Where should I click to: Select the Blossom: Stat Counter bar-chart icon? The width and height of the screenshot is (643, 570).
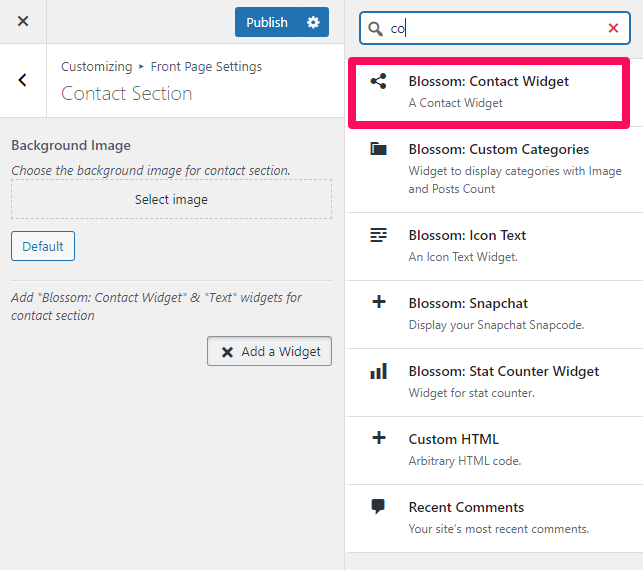click(x=379, y=371)
